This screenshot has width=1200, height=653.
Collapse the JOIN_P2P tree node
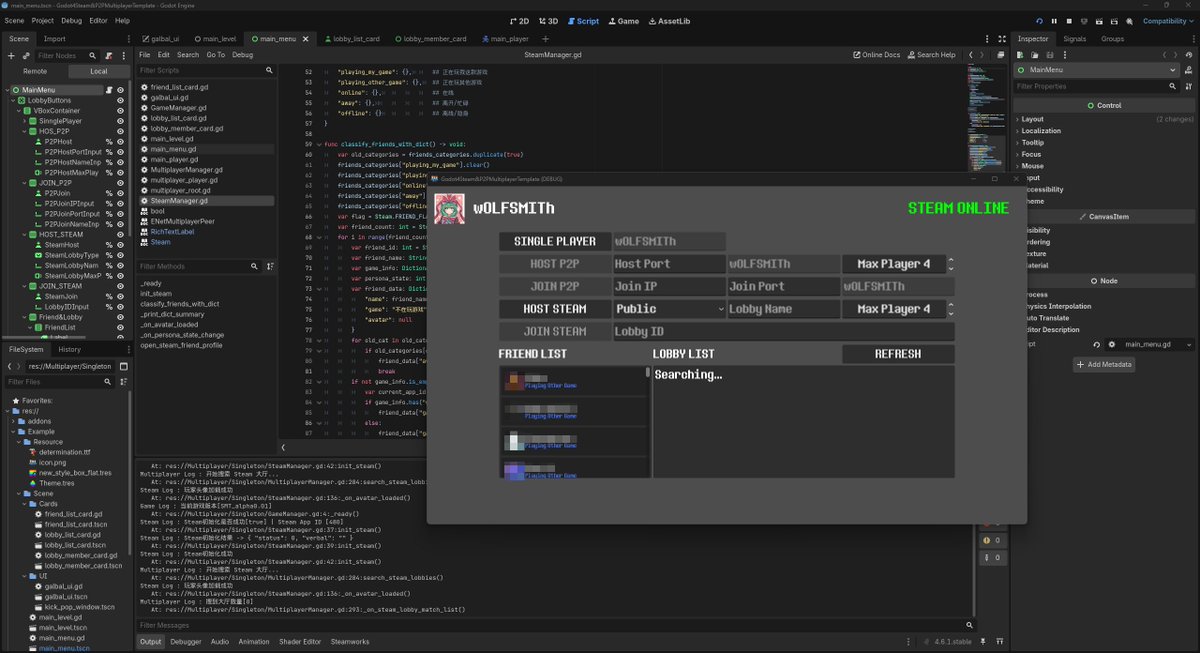(23, 183)
